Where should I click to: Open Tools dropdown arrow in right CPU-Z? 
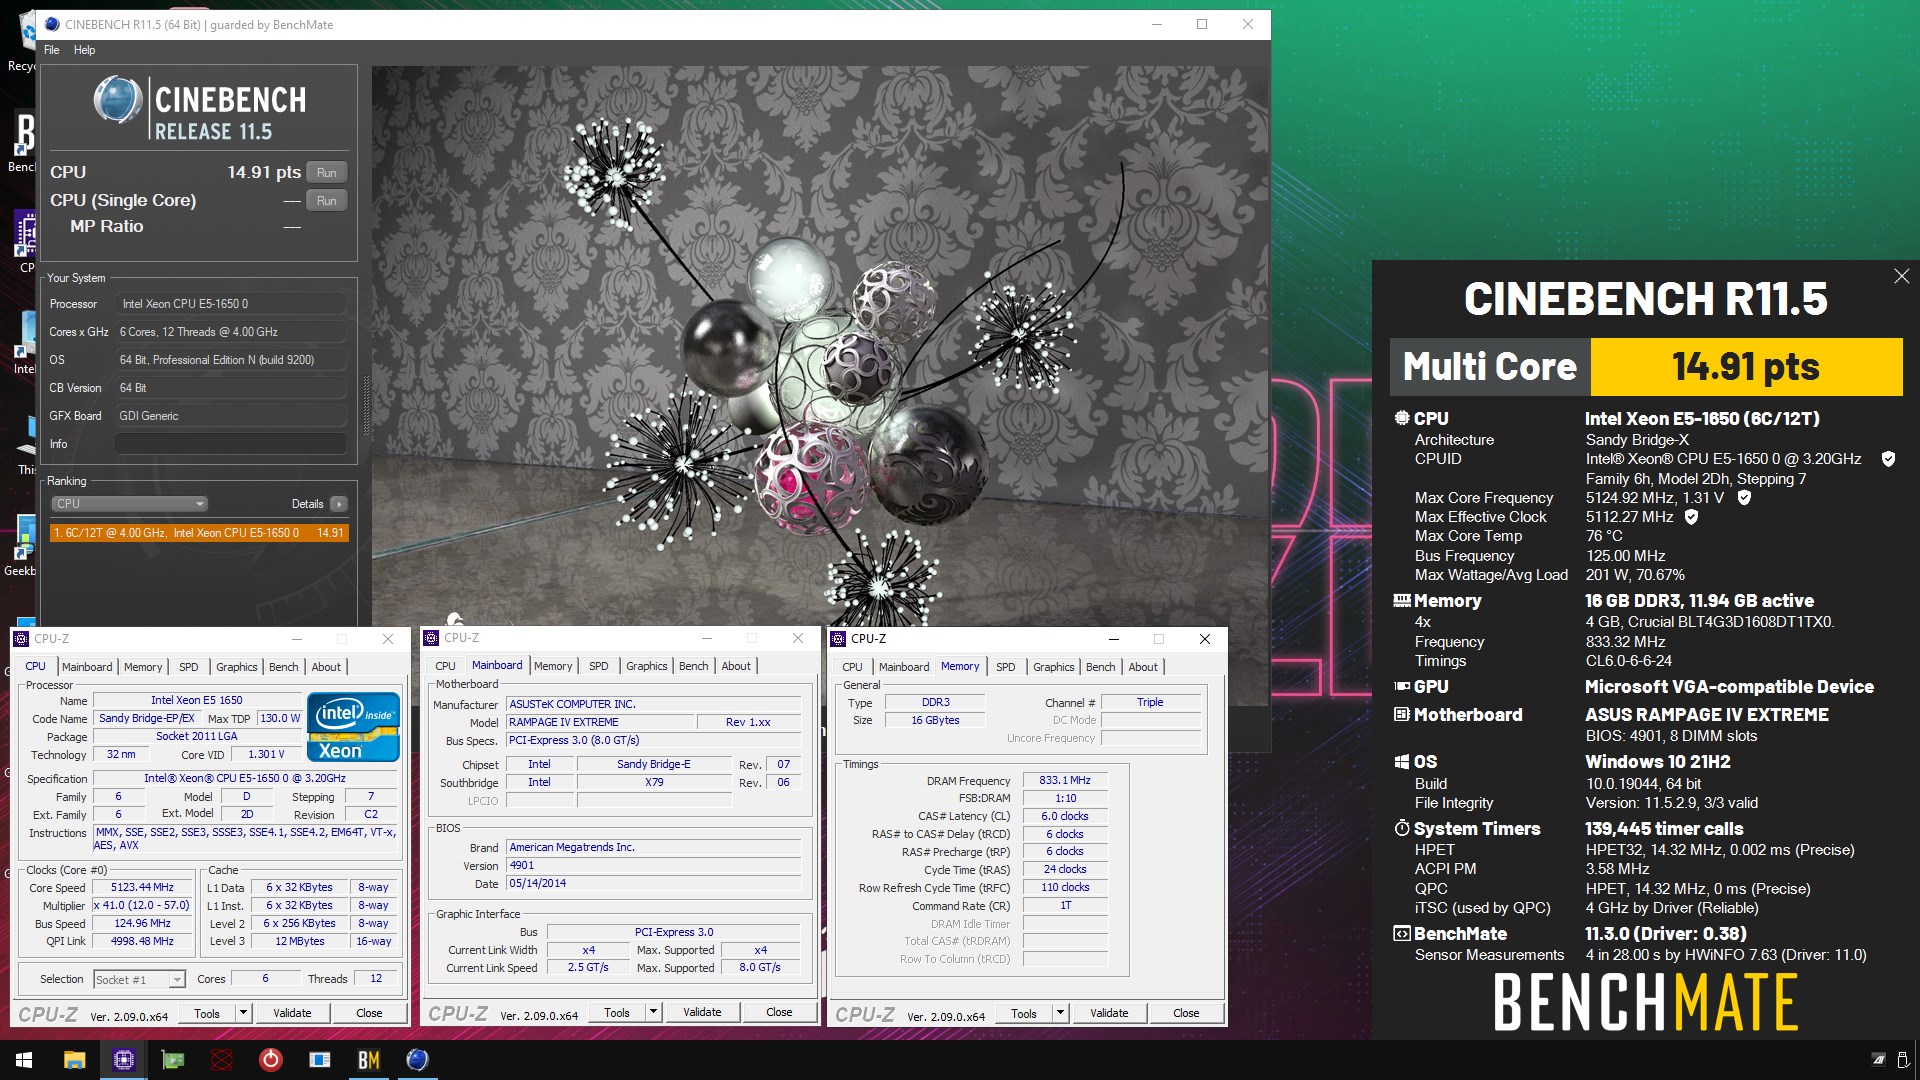pyautogui.click(x=1060, y=1013)
